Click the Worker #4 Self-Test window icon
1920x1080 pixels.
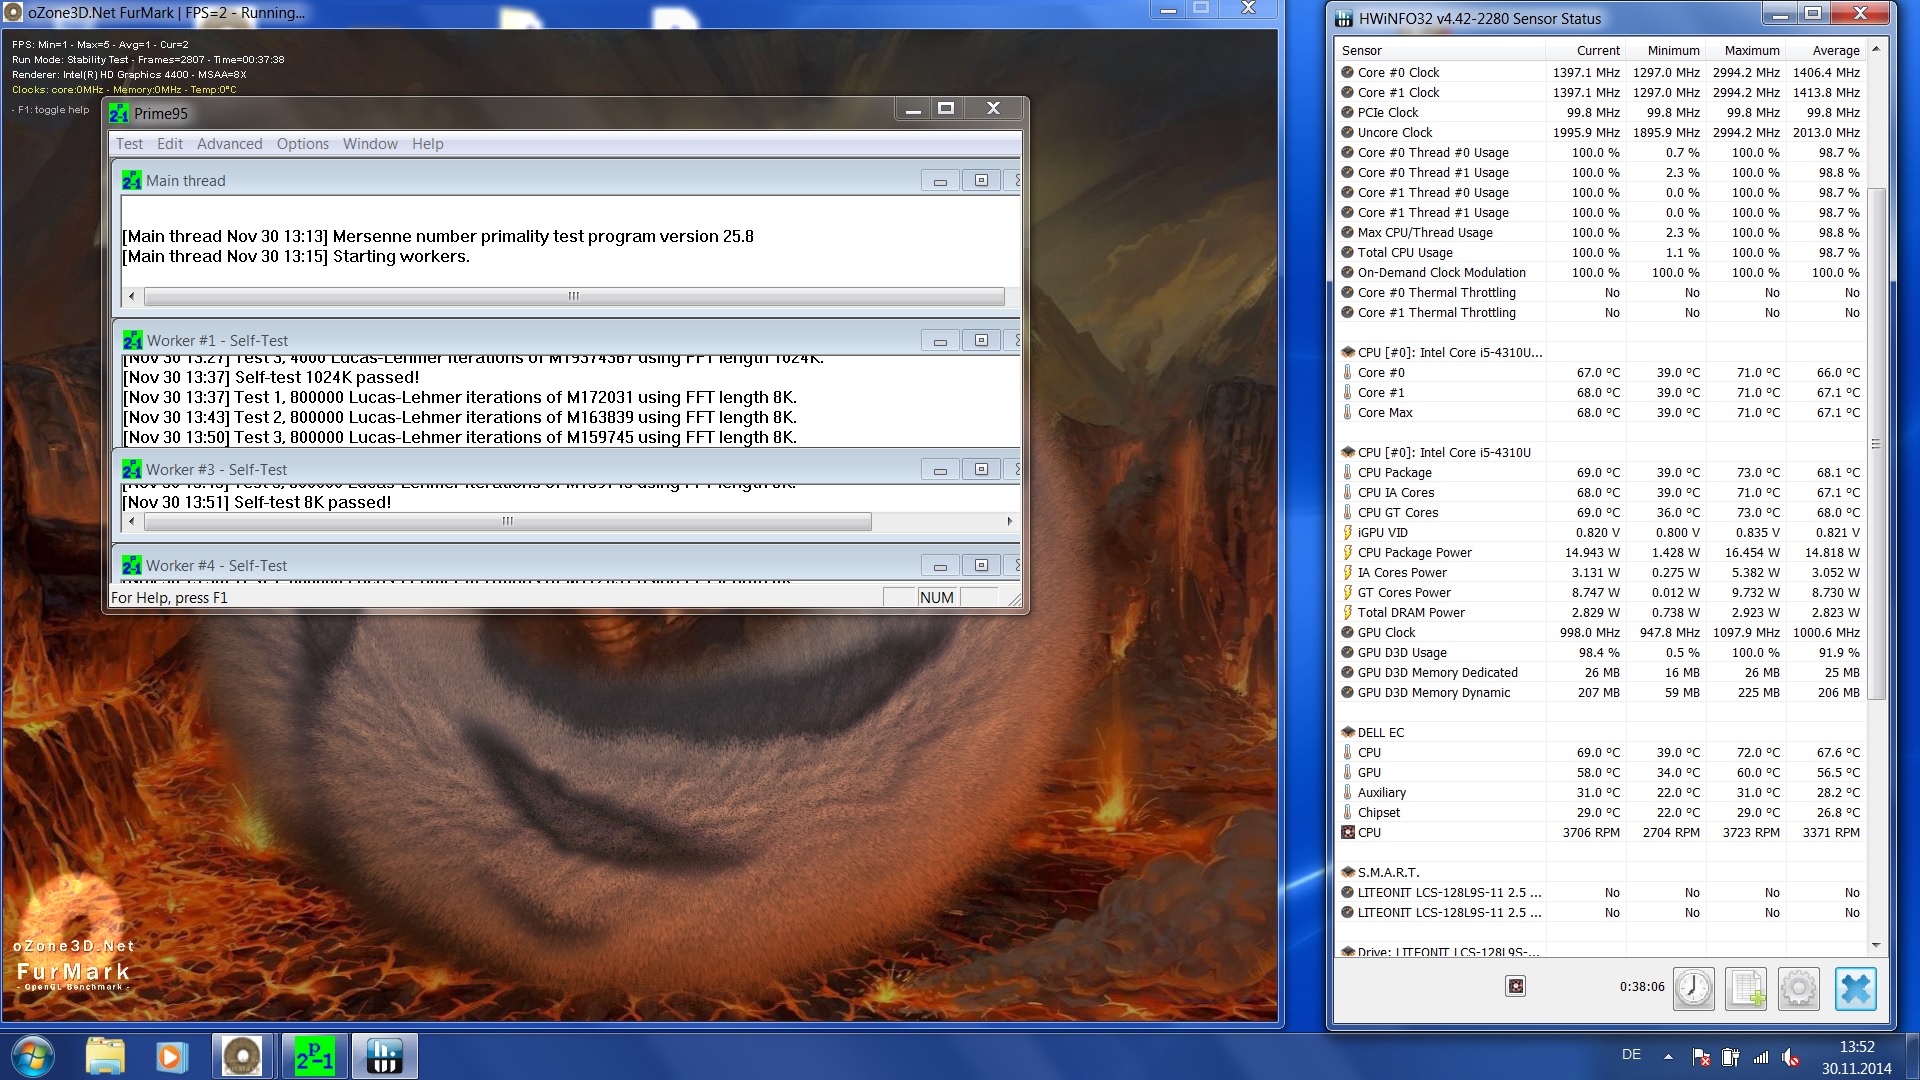pos(131,565)
